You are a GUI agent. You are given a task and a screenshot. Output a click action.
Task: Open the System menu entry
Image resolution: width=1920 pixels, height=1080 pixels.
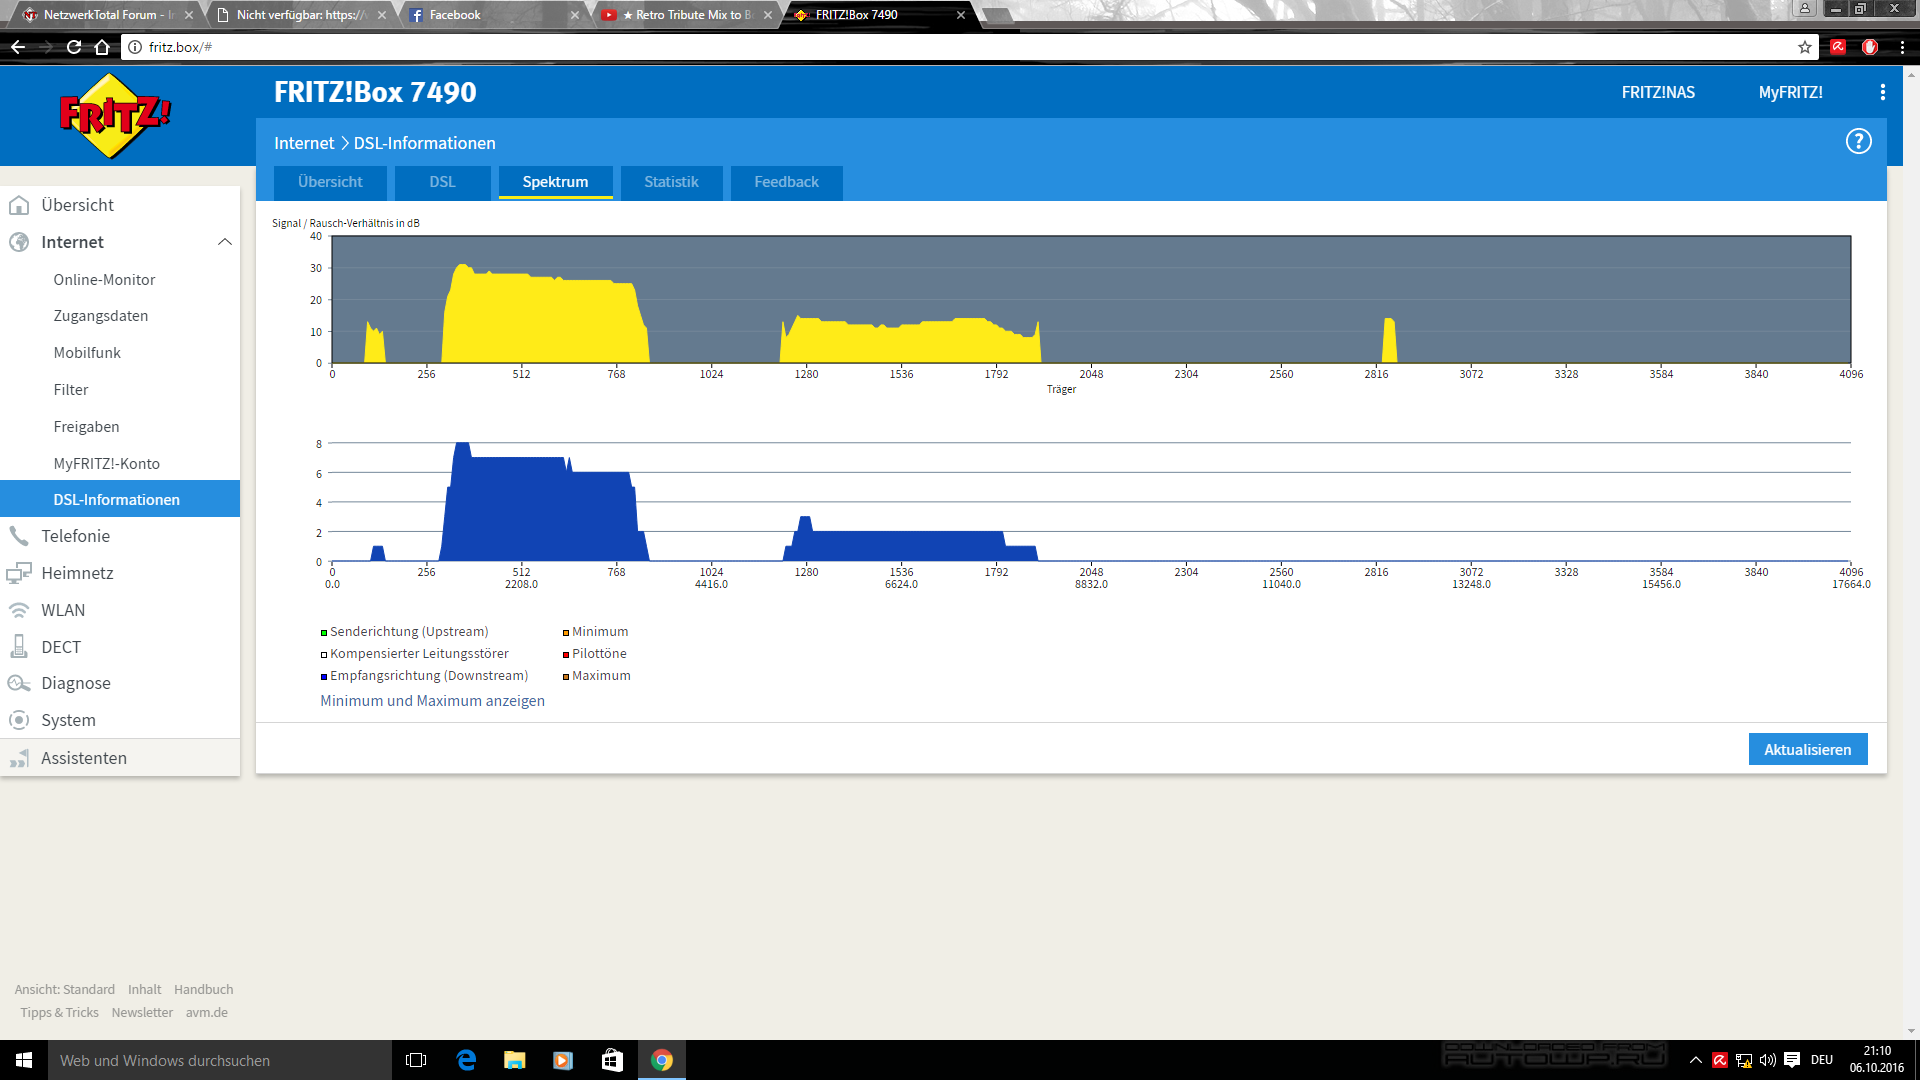(x=68, y=720)
